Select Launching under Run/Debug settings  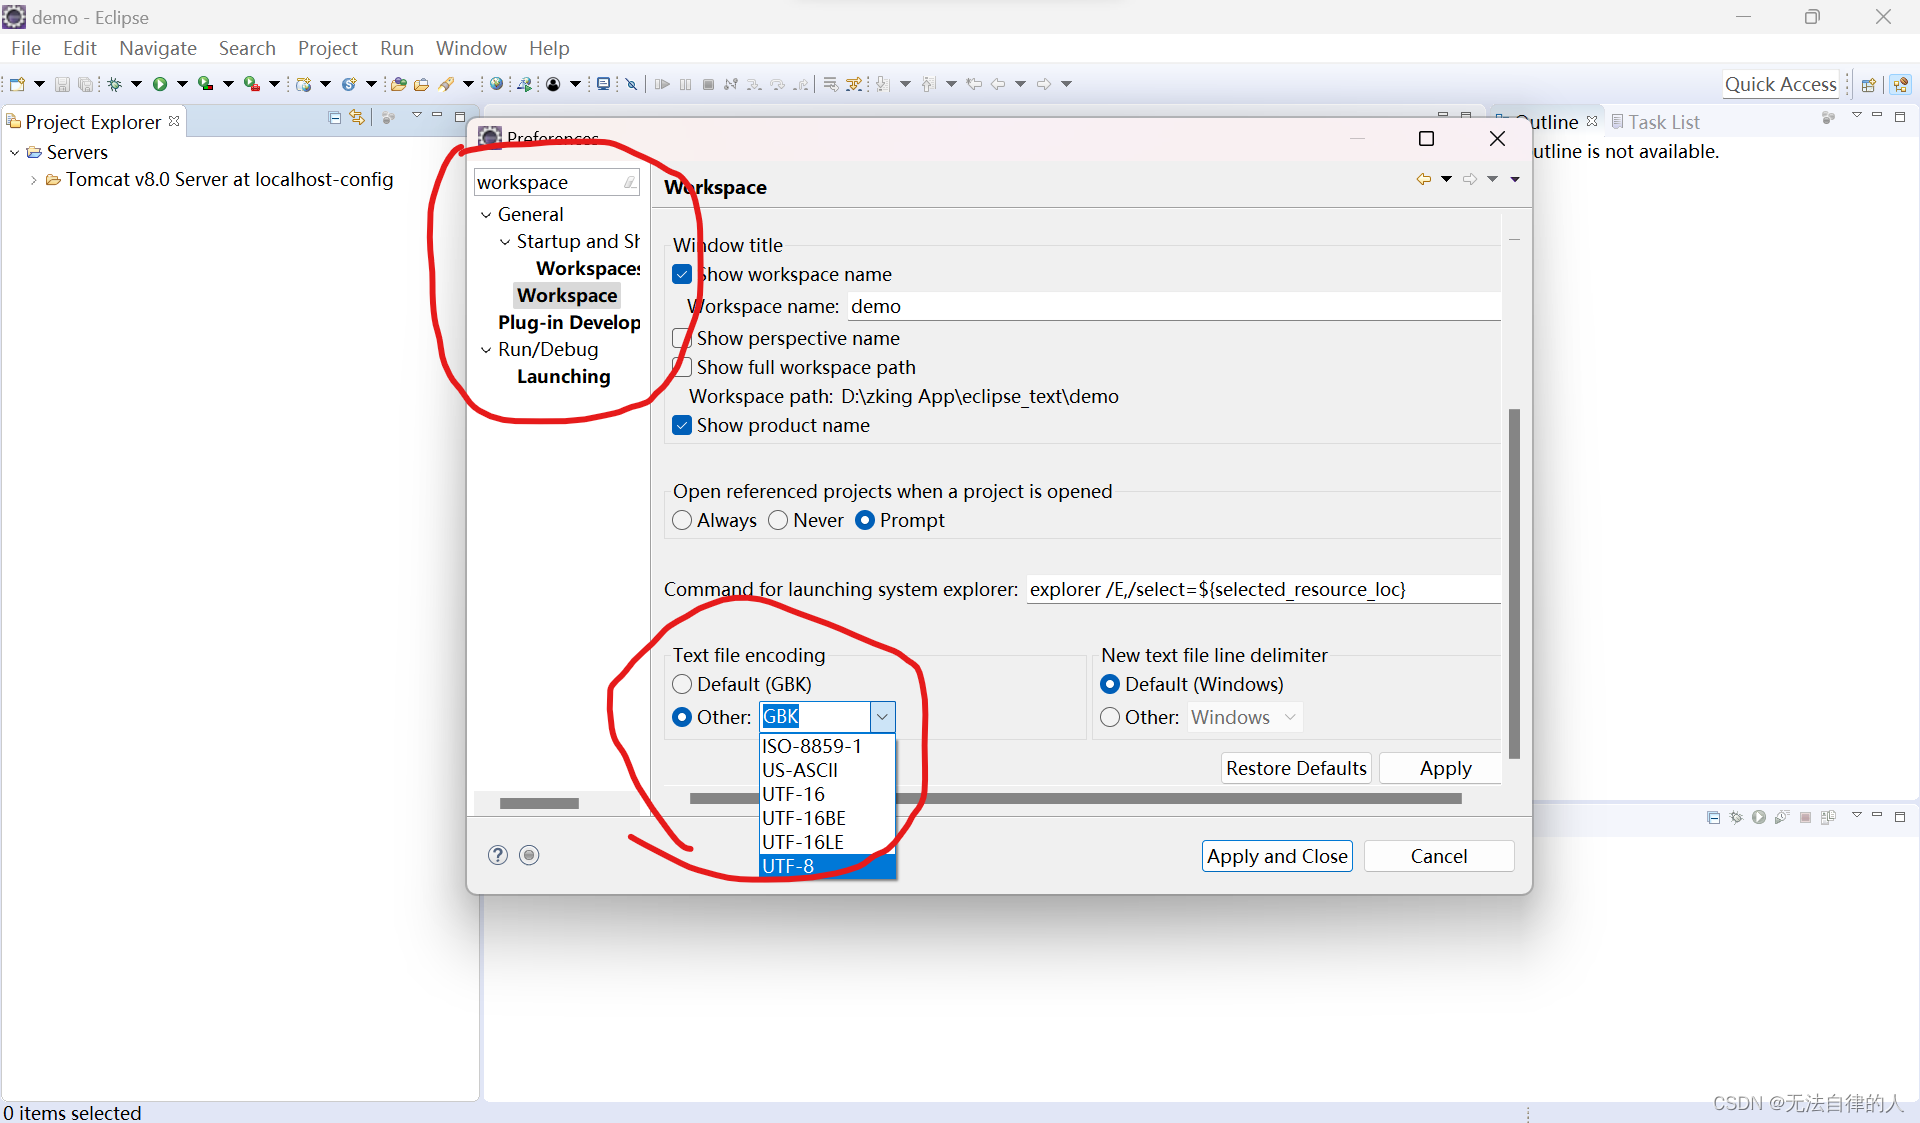tap(565, 376)
